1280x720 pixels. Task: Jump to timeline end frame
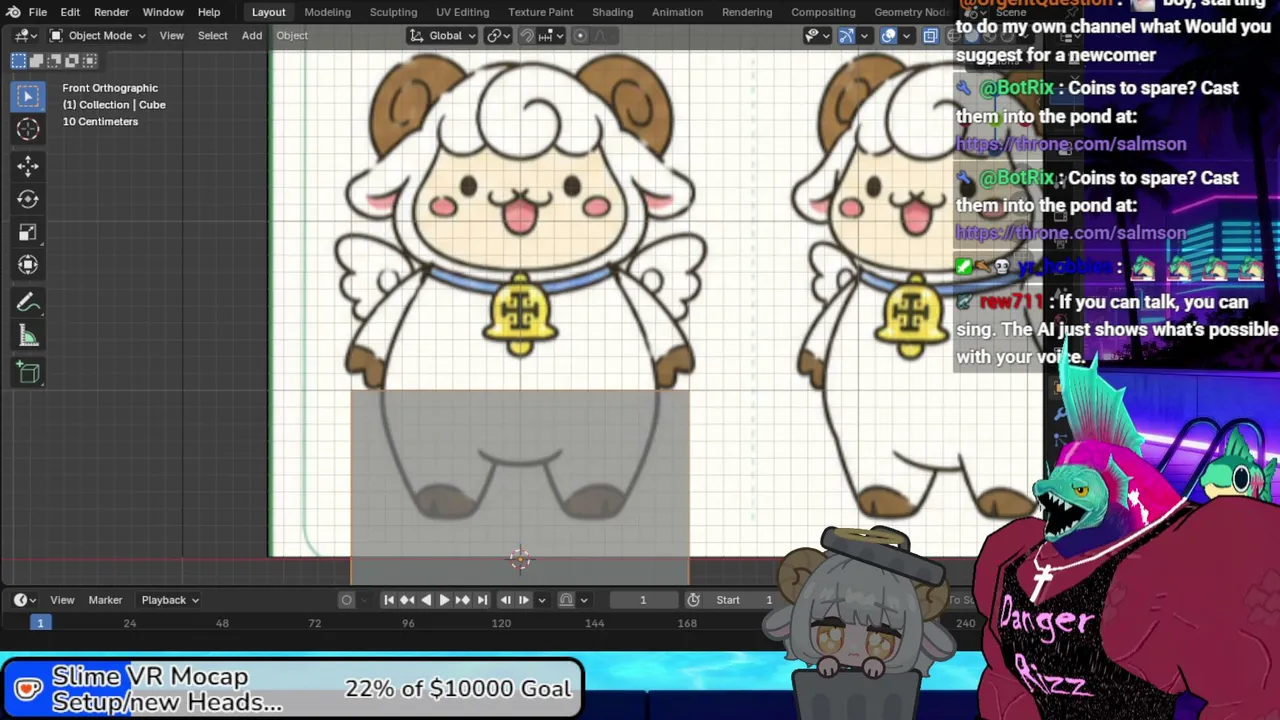pos(482,600)
